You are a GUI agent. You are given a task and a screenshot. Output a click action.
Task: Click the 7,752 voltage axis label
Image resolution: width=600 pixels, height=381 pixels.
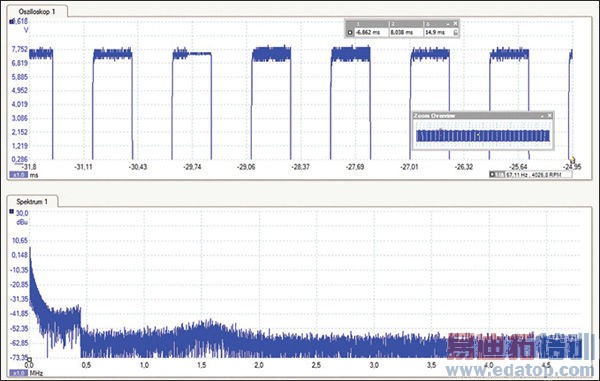pyautogui.click(x=20, y=49)
